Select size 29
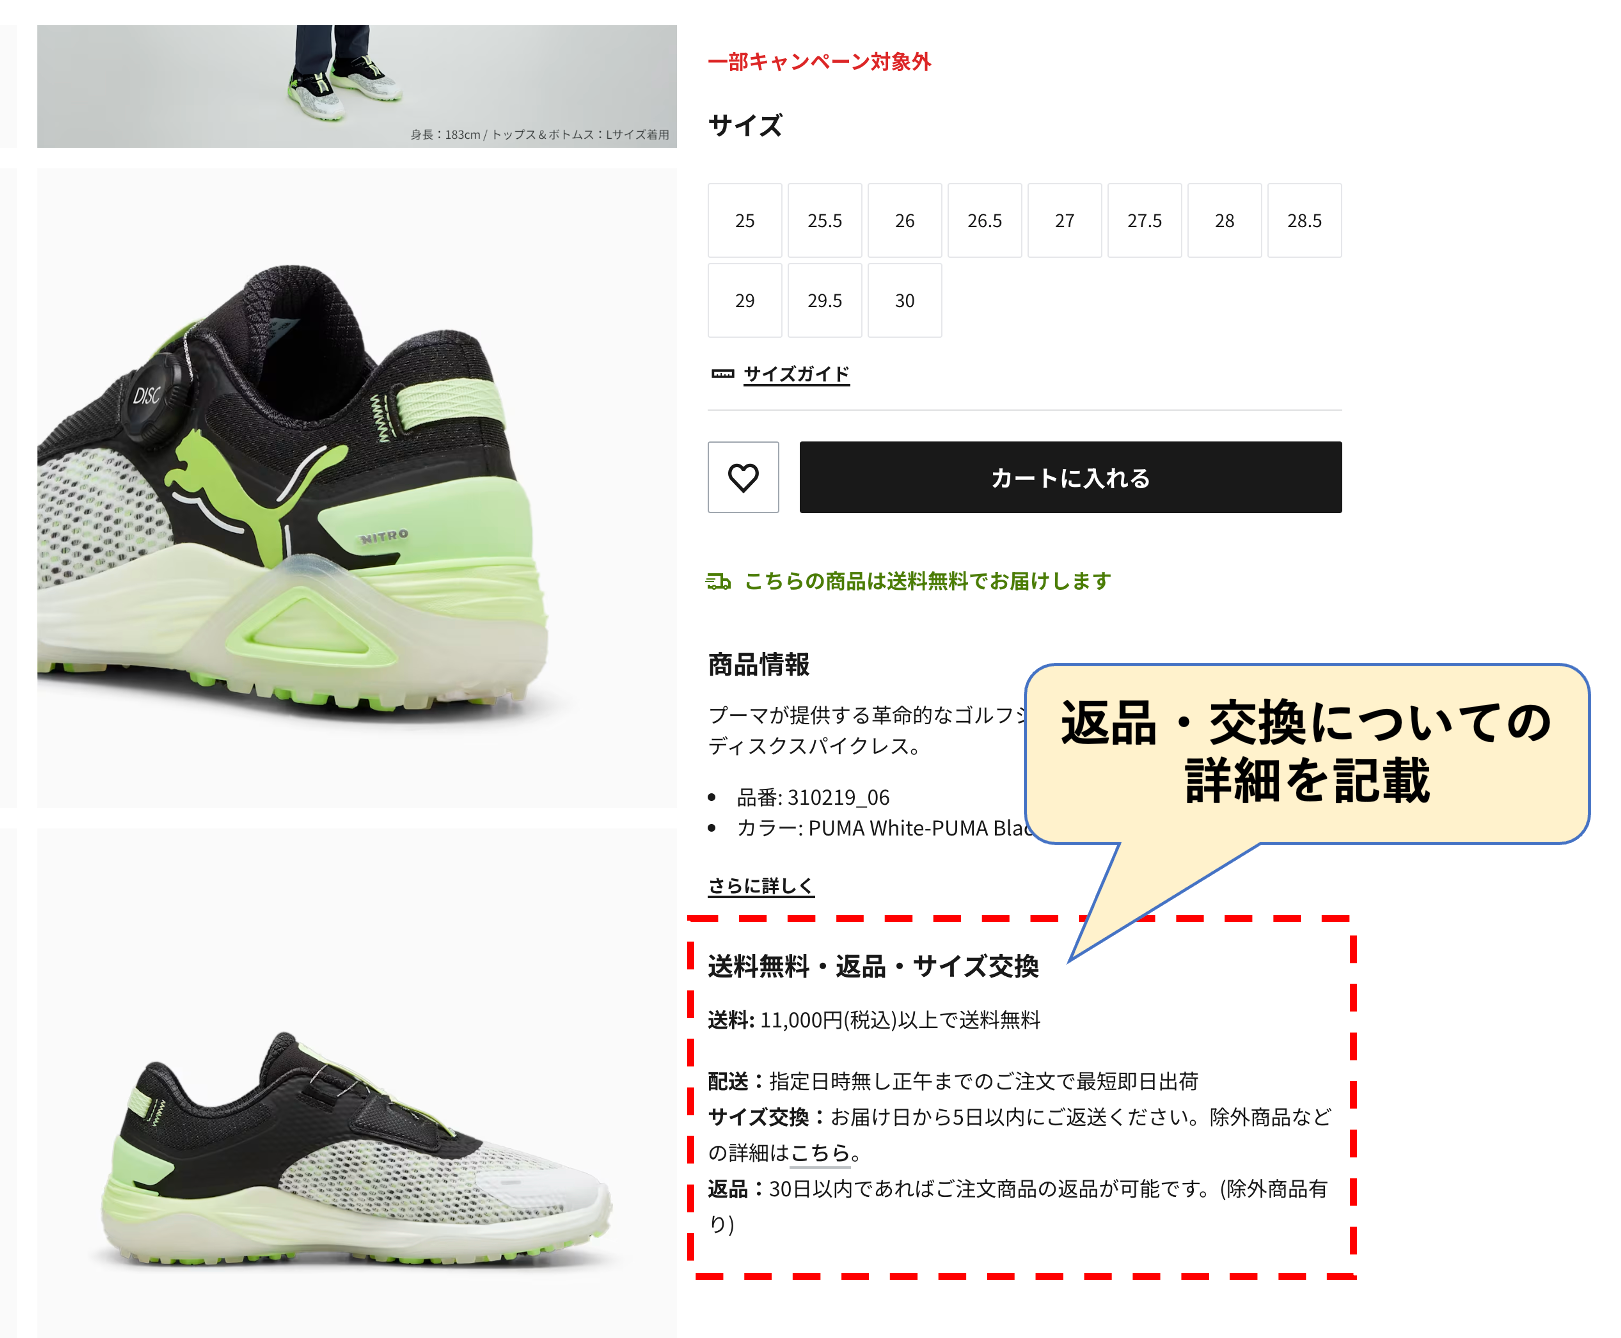Image resolution: width=1621 pixels, height=1338 pixels. (x=745, y=300)
